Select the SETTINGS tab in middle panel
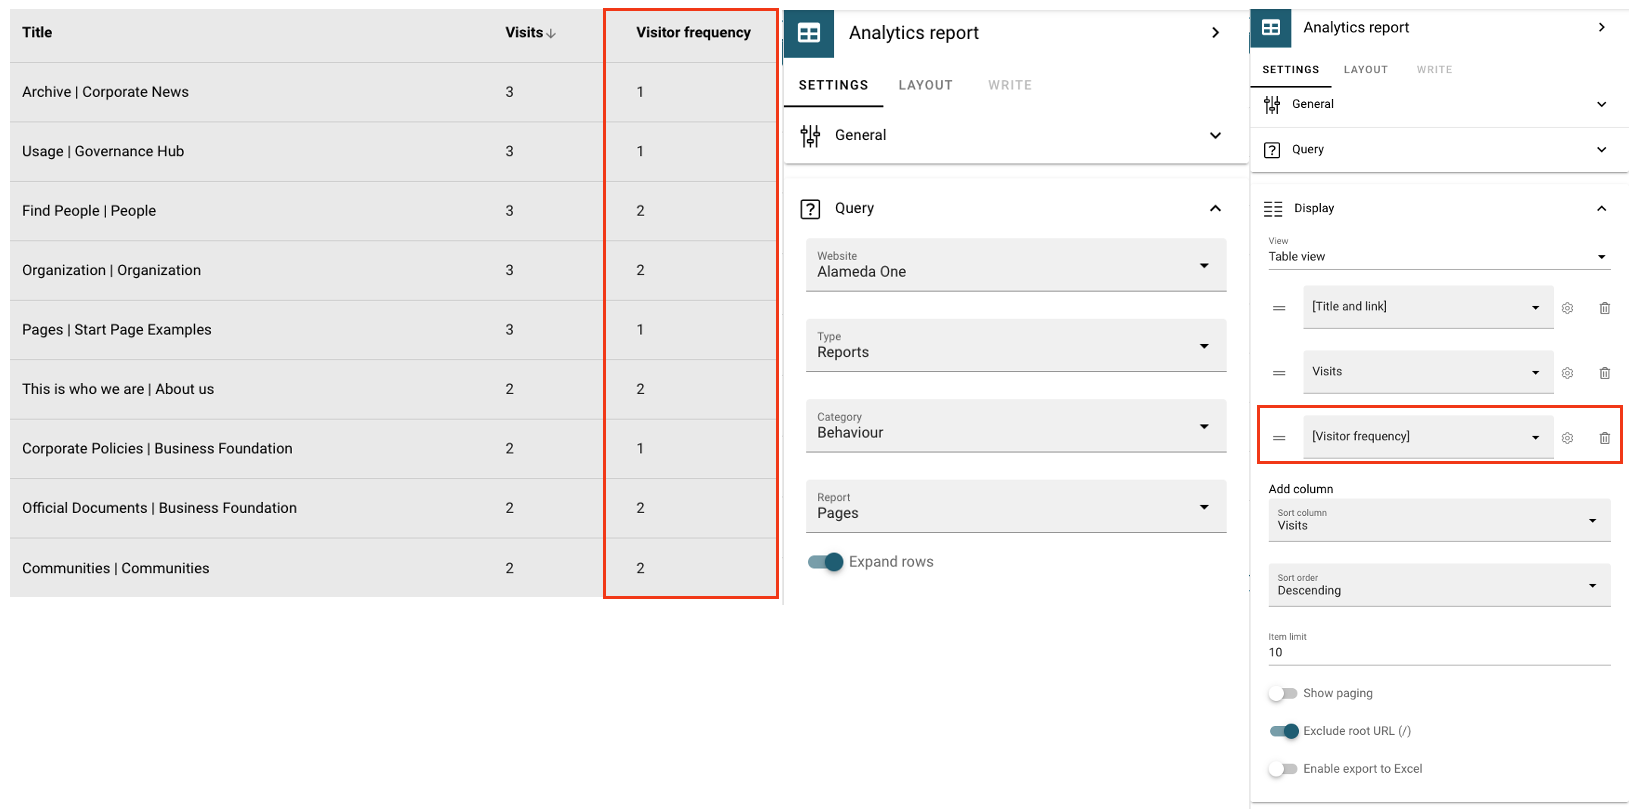 click(833, 85)
